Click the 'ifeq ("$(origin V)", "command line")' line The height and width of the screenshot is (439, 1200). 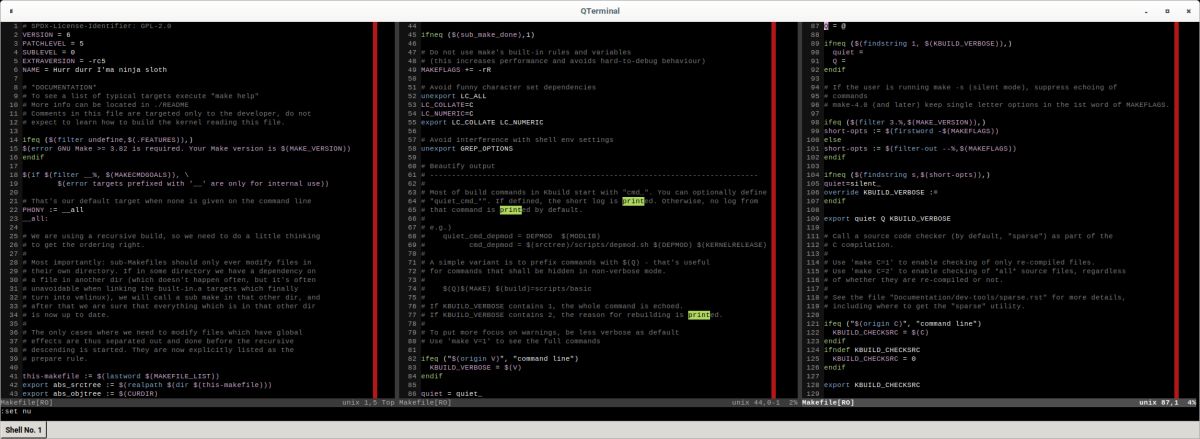click(498, 358)
